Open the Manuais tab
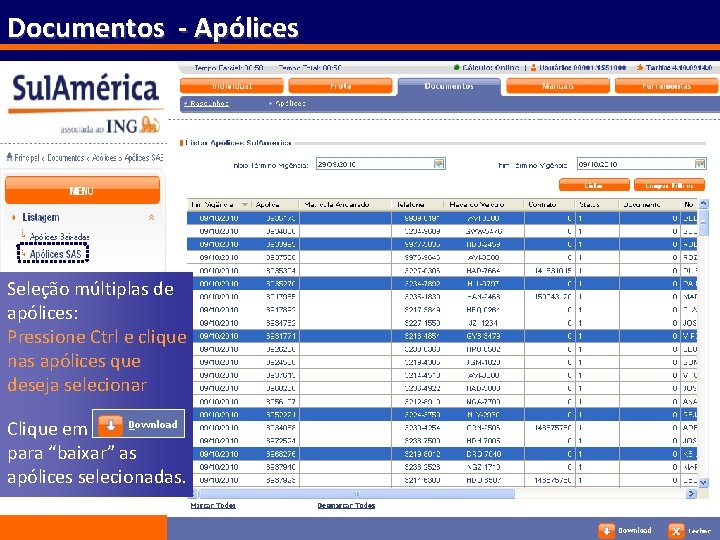The image size is (720, 540). 558,86
